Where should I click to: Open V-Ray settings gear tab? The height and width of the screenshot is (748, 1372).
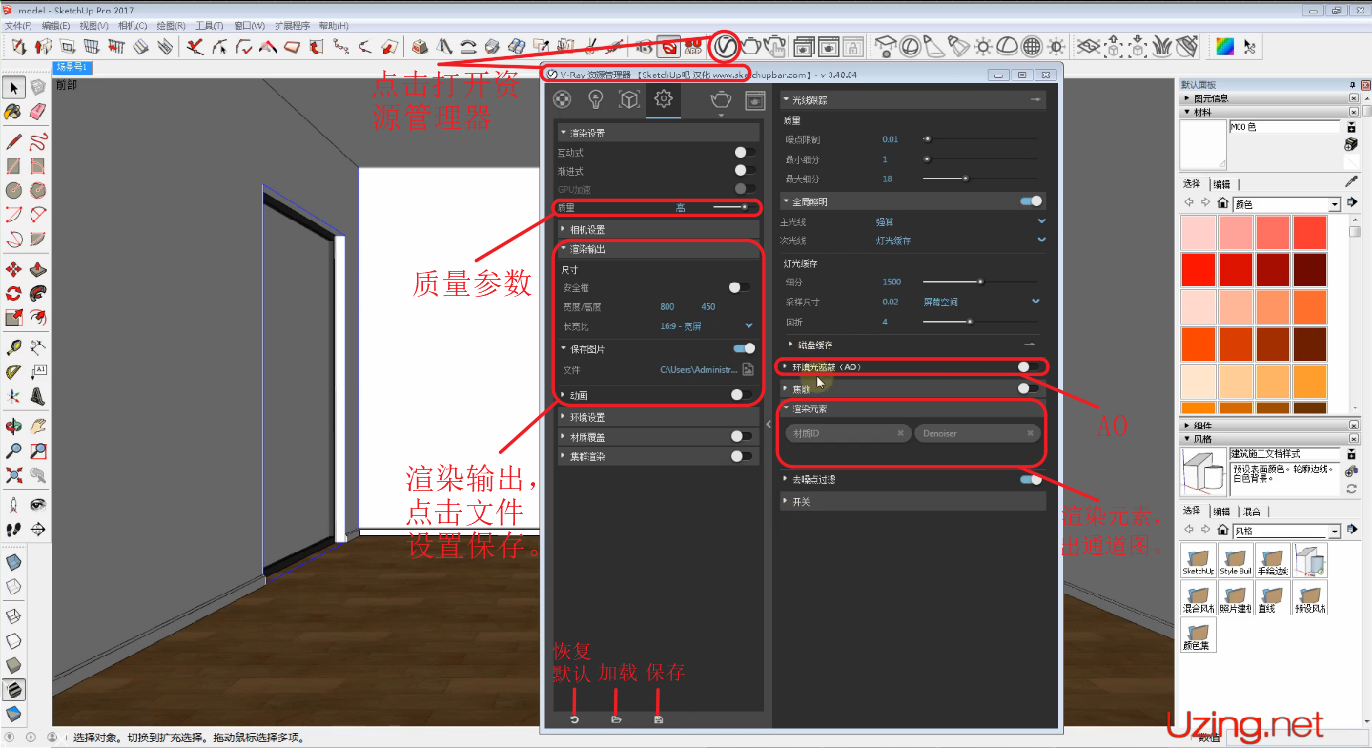click(663, 99)
